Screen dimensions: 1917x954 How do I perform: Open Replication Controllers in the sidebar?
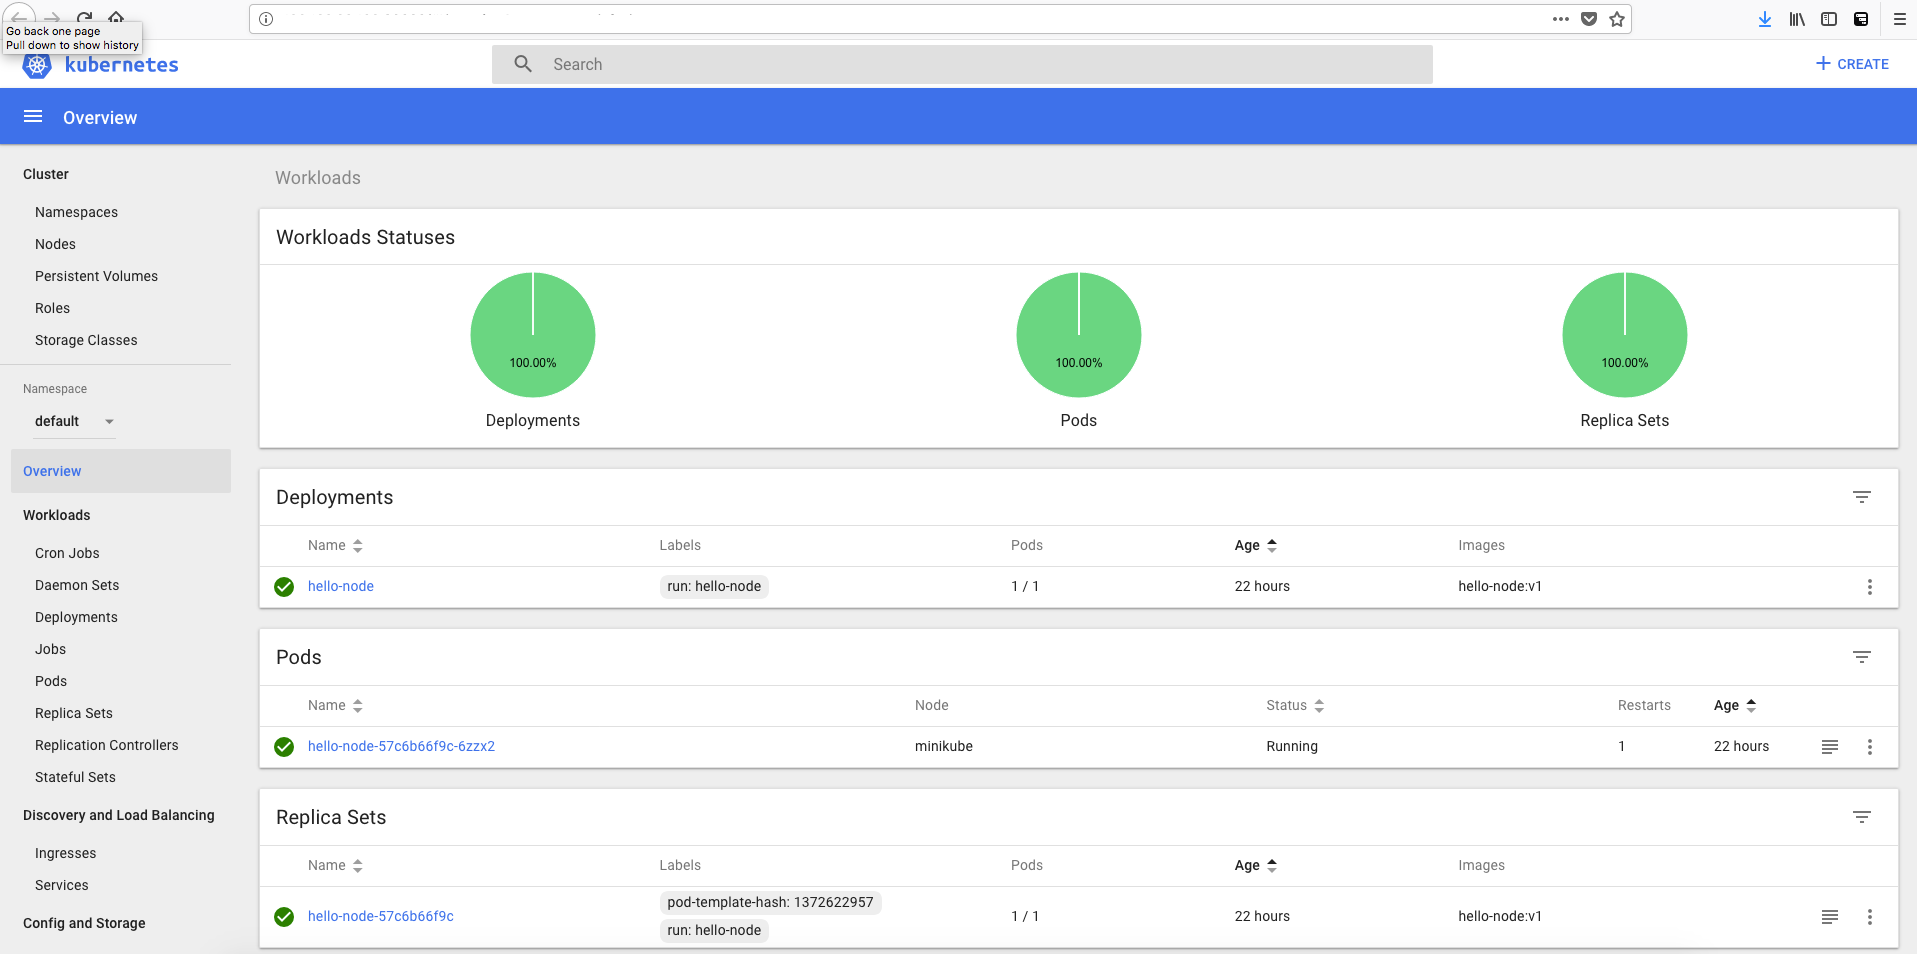coord(106,745)
